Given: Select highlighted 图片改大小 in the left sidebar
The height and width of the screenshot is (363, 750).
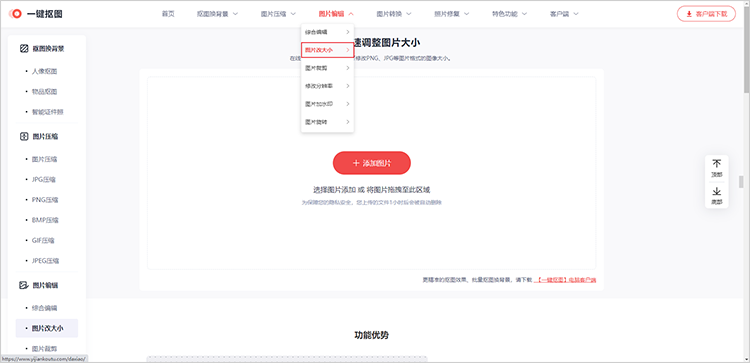Looking at the screenshot, I should coord(47,329).
